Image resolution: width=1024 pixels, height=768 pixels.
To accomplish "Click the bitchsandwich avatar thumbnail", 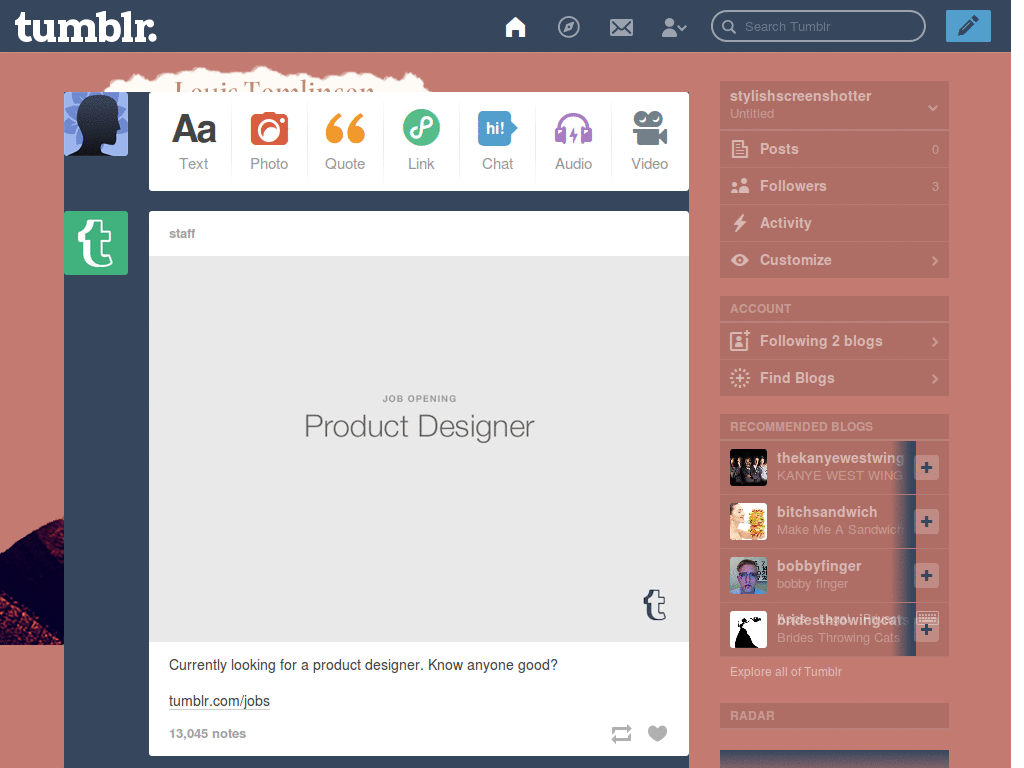I will 748,521.
